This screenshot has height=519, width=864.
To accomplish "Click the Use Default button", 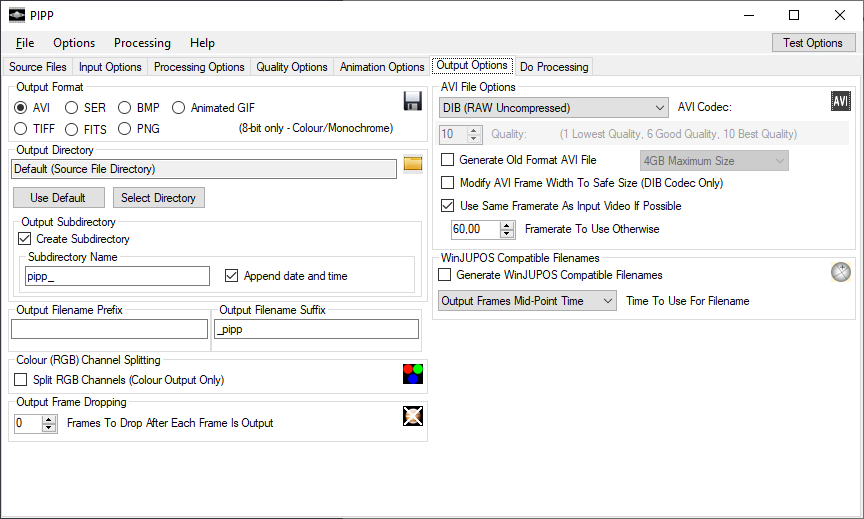I will [x=58, y=198].
